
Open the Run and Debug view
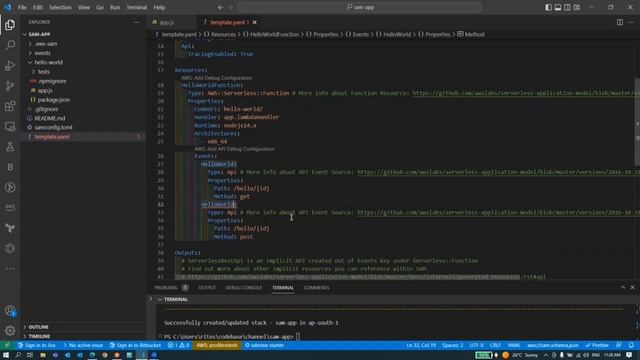click(10, 65)
